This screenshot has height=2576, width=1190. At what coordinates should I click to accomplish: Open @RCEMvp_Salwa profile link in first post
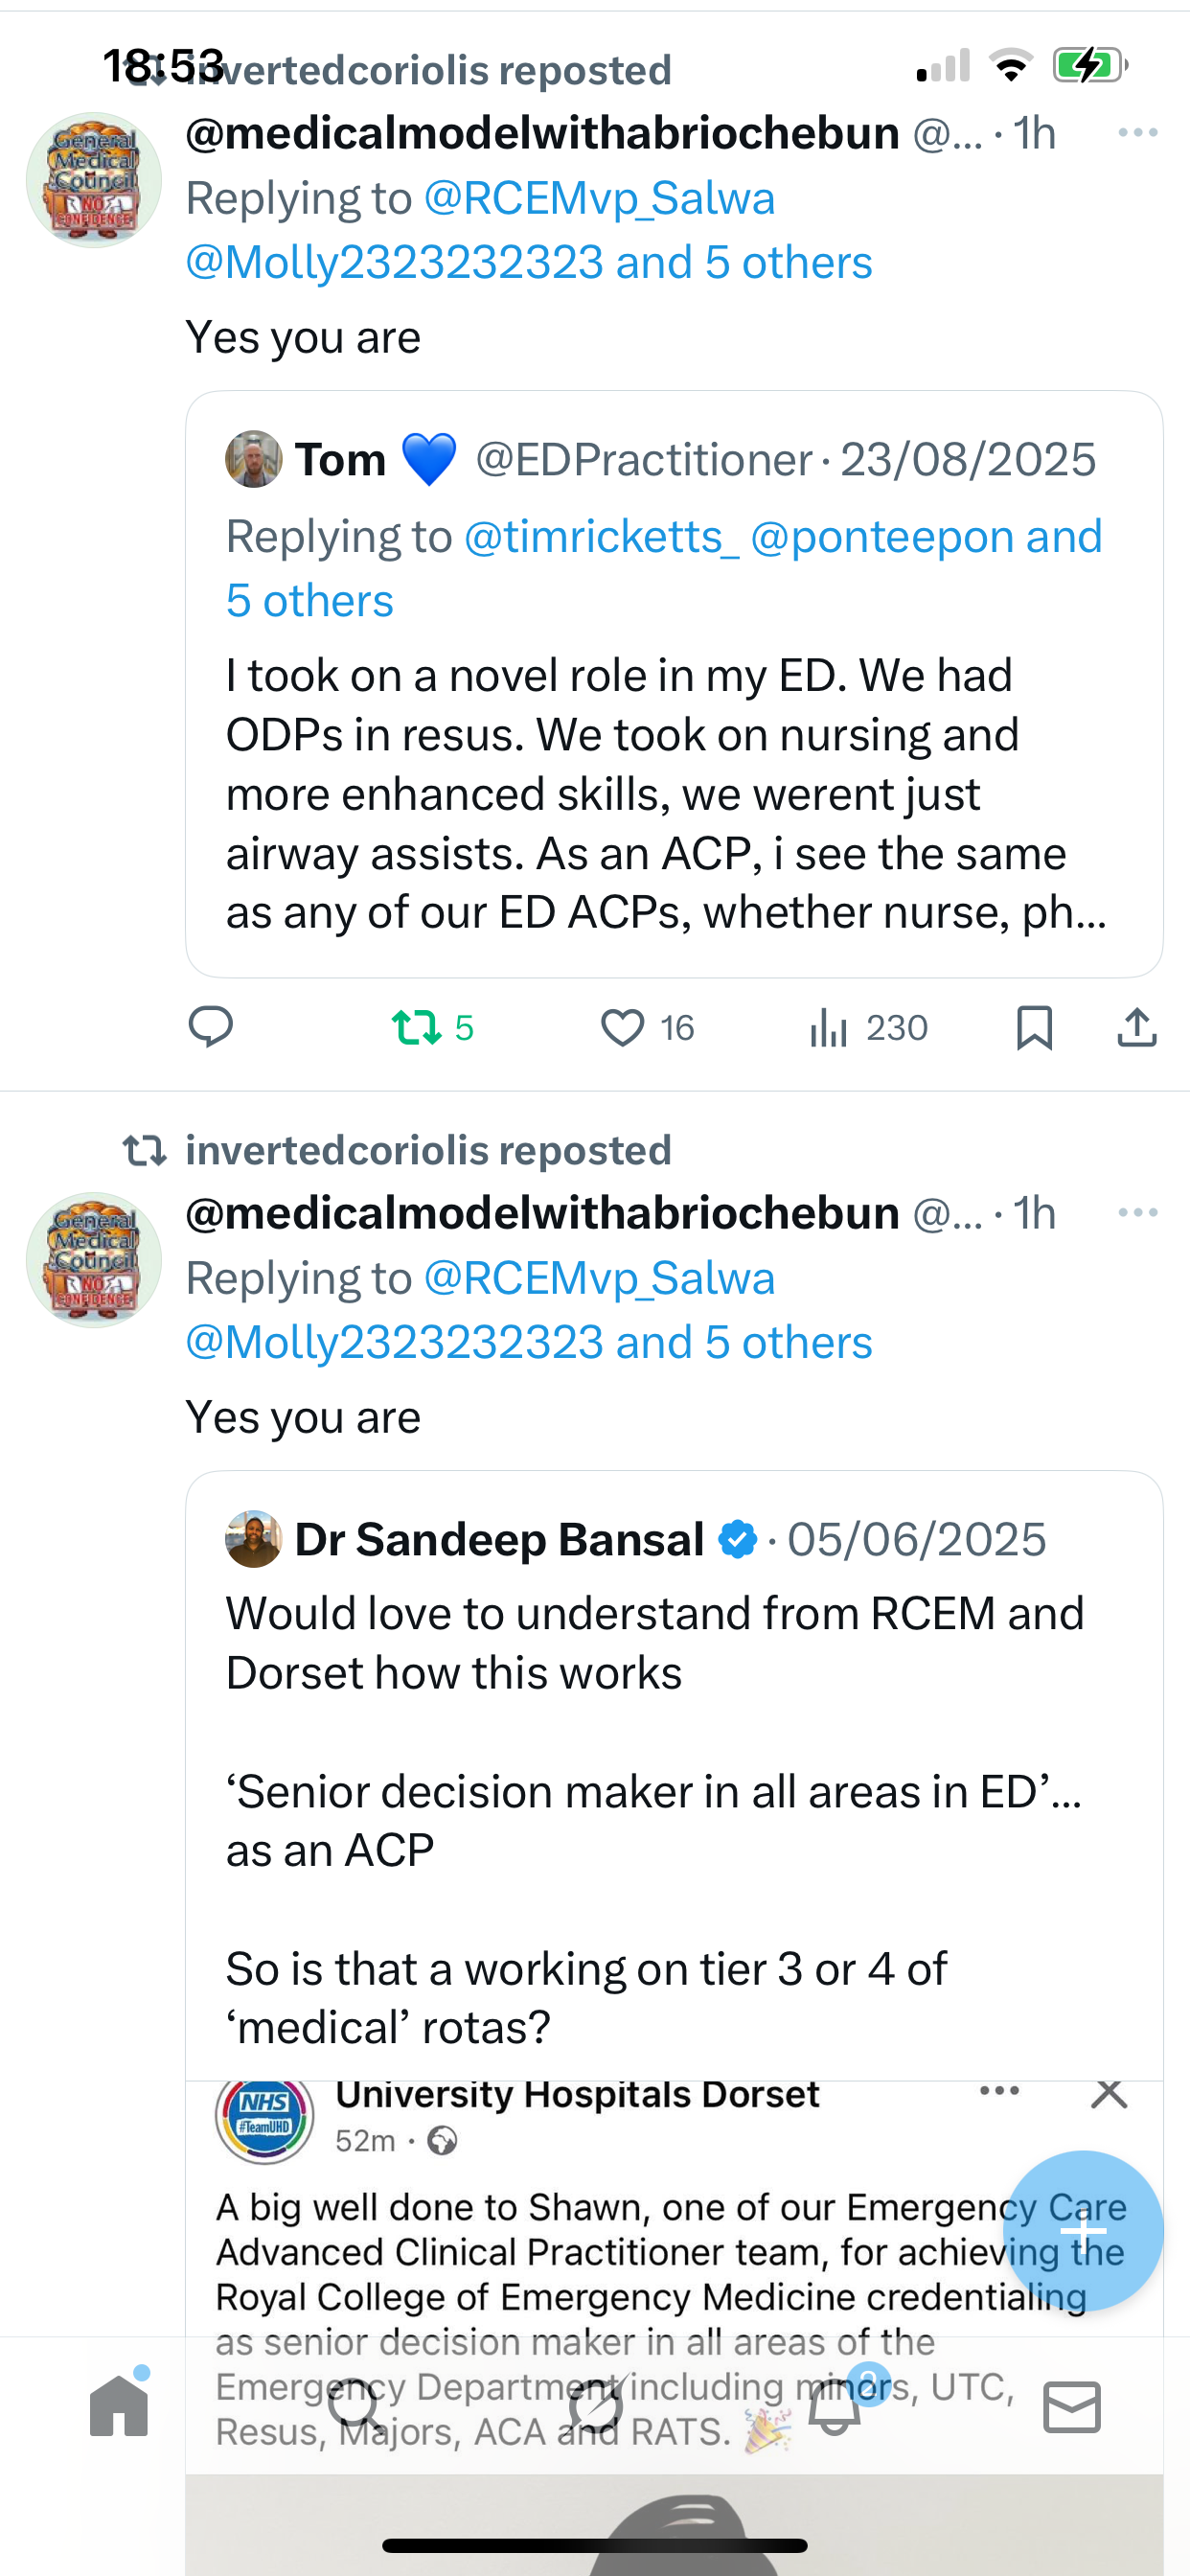coord(599,198)
